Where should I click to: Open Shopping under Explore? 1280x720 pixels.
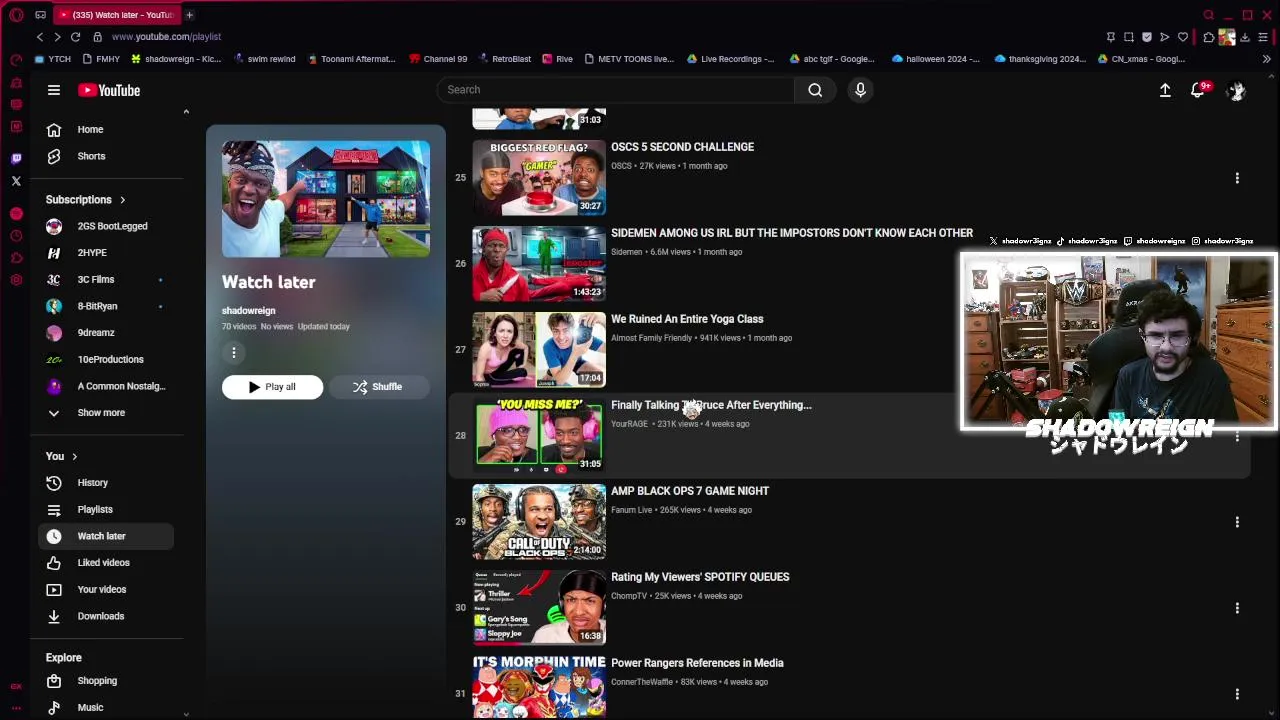[x=106, y=681]
